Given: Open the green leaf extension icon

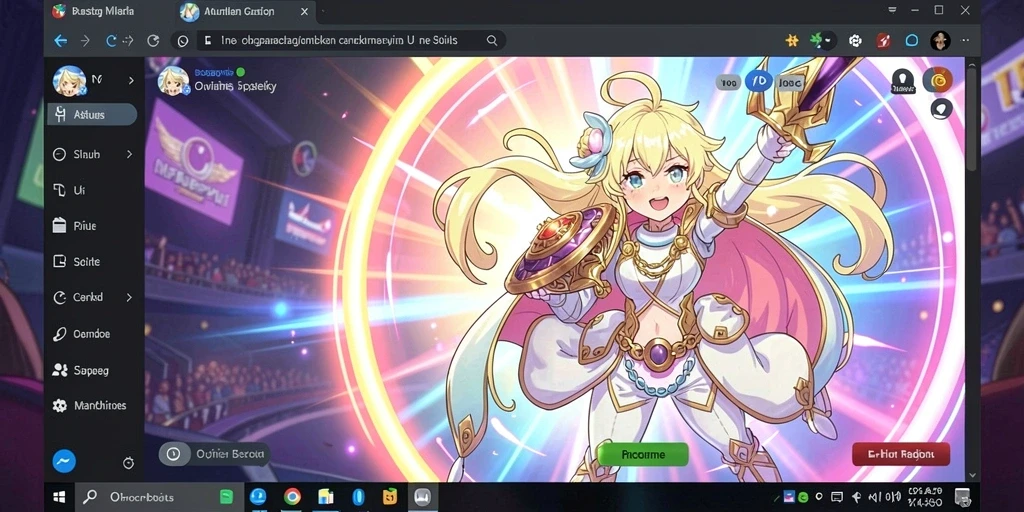Looking at the screenshot, I should (x=816, y=40).
